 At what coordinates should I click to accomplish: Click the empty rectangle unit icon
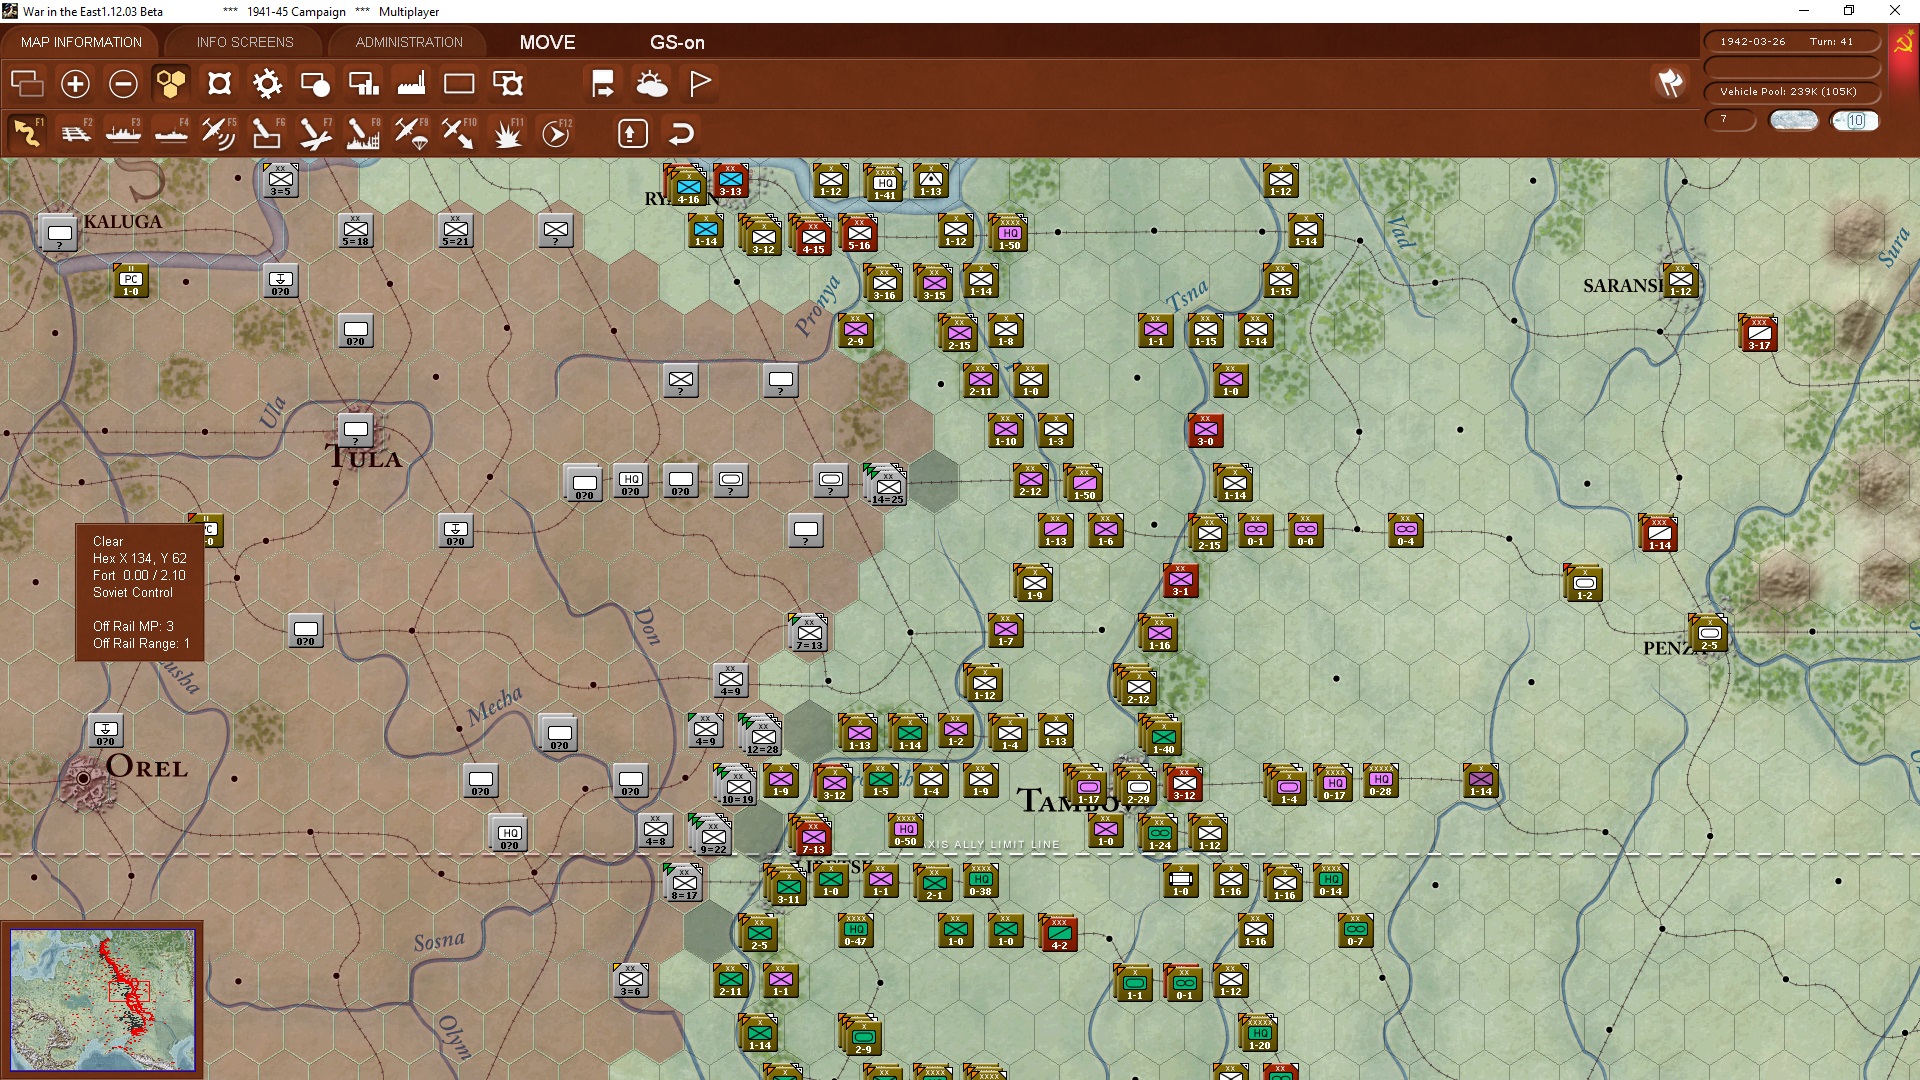click(x=459, y=84)
